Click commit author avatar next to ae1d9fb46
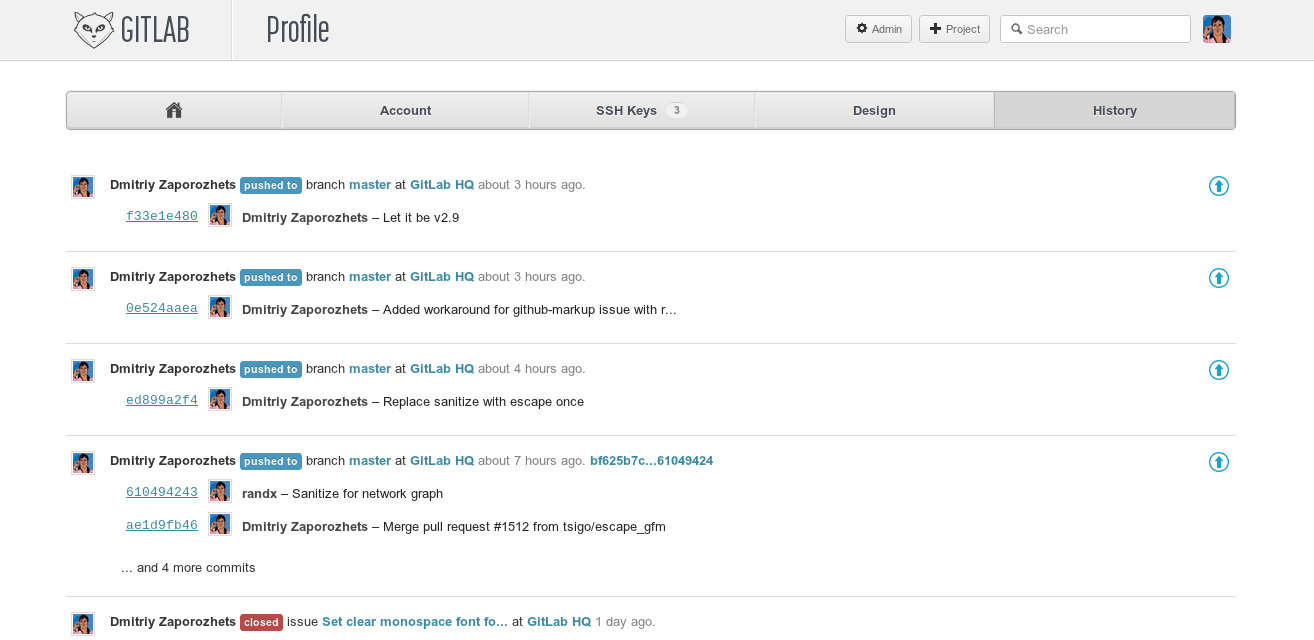Image resolution: width=1314 pixels, height=640 pixels. point(220,525)
